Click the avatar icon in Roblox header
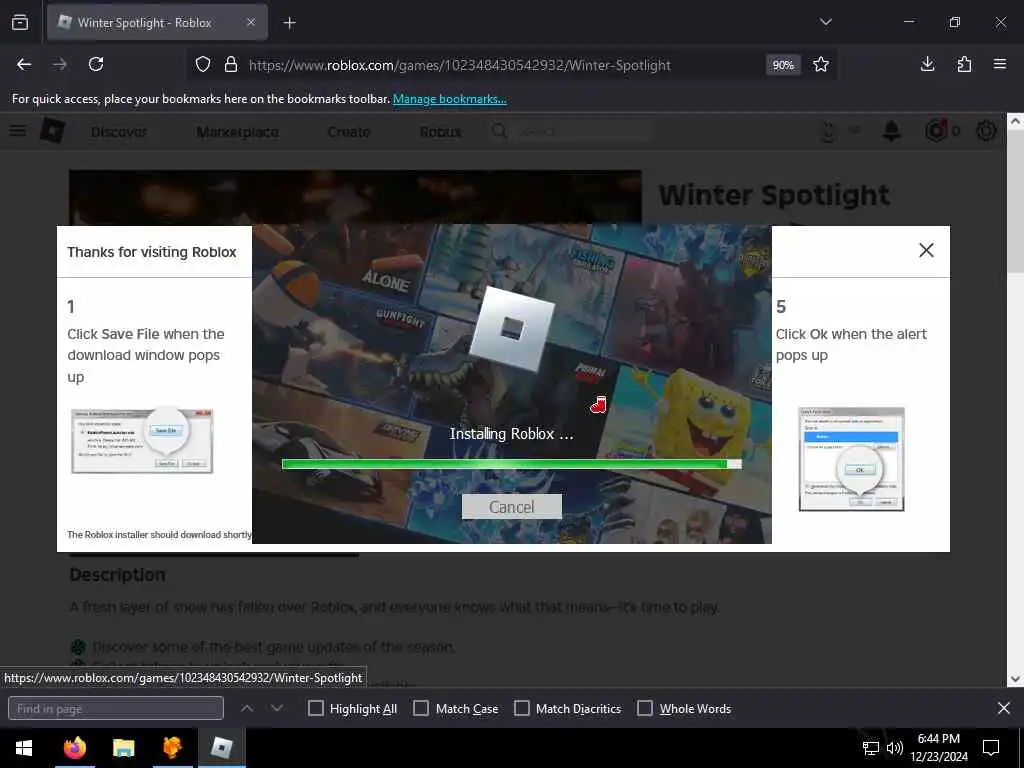Screen dimensions: 1024x768 [x=828, y=131]
